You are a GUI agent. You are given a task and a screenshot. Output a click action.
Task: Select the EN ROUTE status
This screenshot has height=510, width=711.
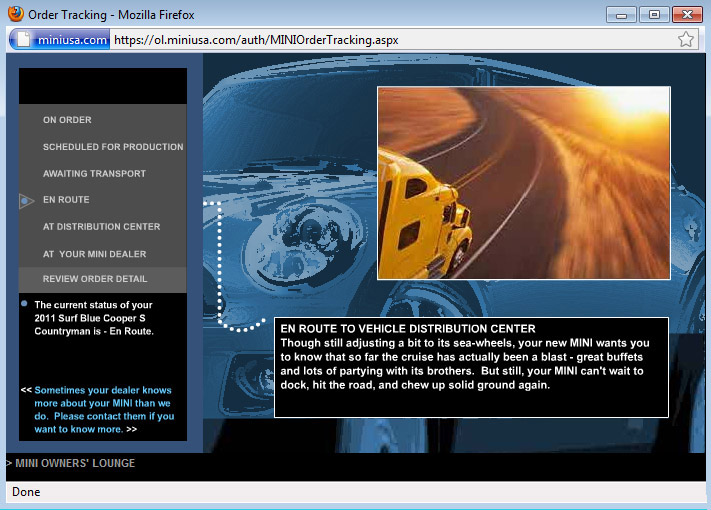point(66,200)
